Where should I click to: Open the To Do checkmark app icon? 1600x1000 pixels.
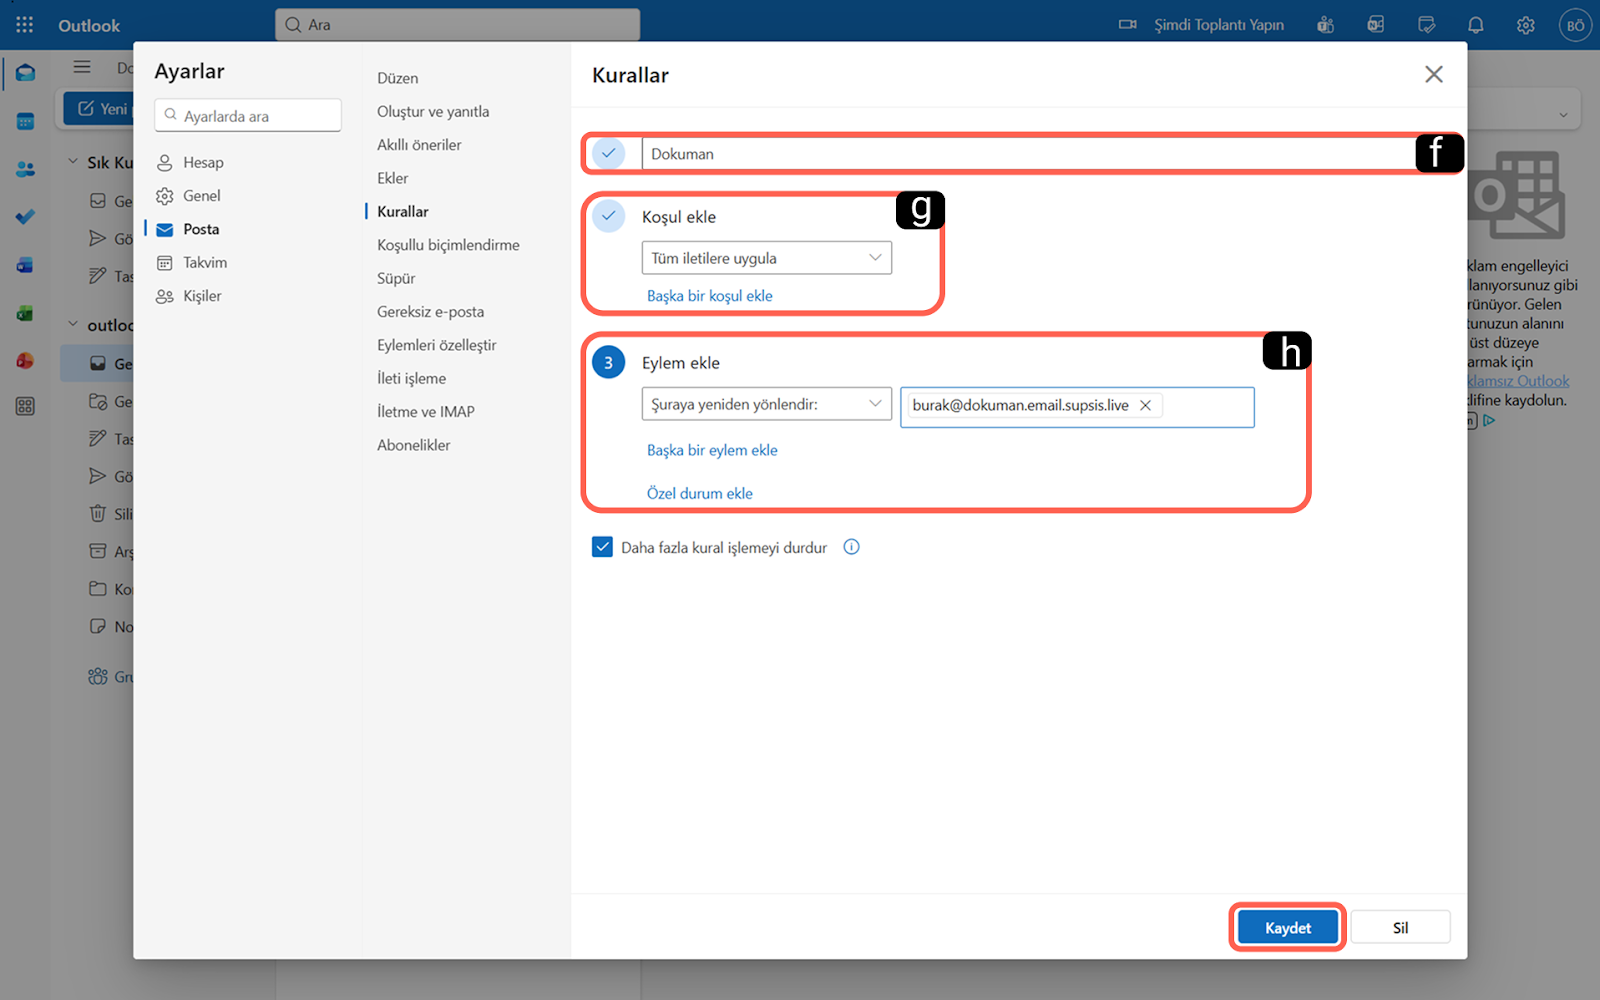point(25,217)
